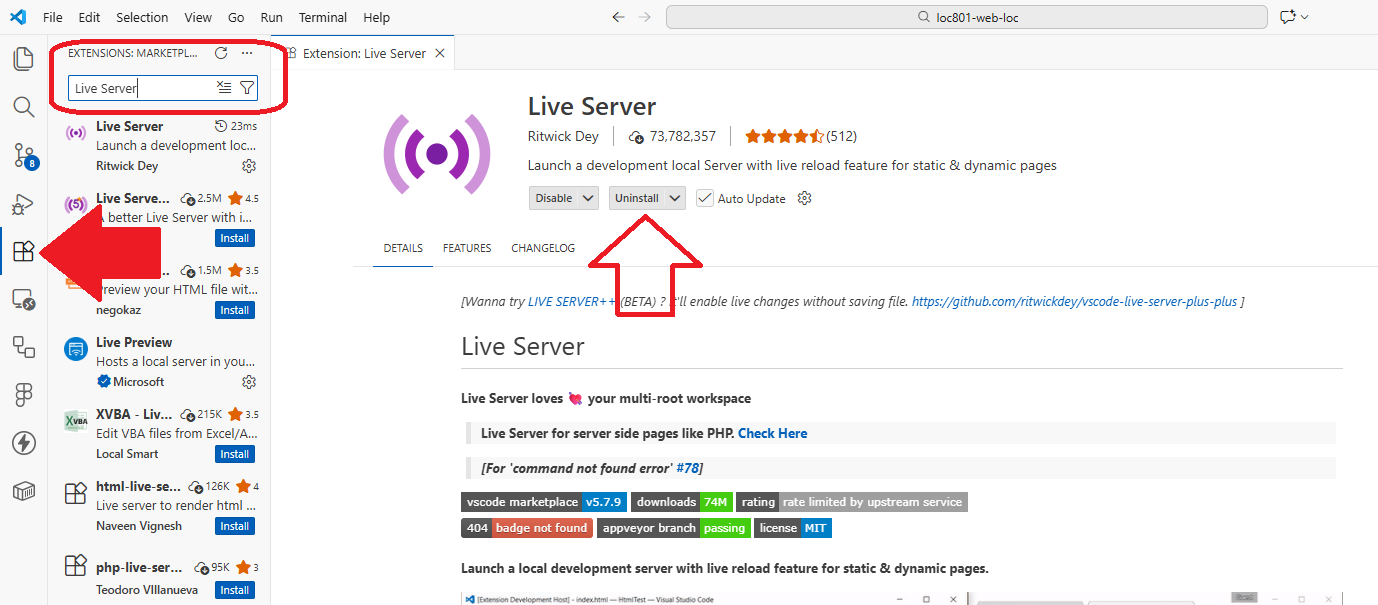Image resolution: width=1378 pixels, height=605 pixels.
Task: Expand the Disable button dropdown arrow
Action: click(x=588, y=198)
